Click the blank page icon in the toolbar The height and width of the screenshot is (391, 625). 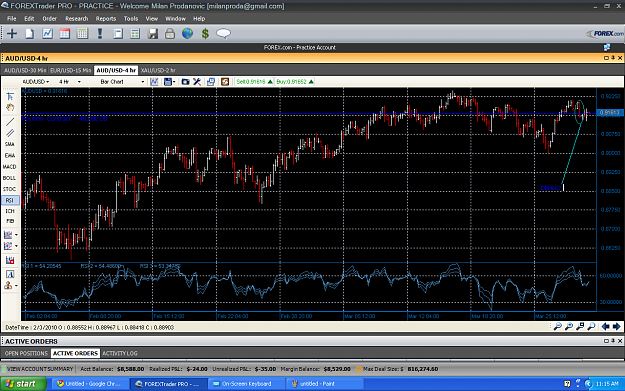point(29,33)
